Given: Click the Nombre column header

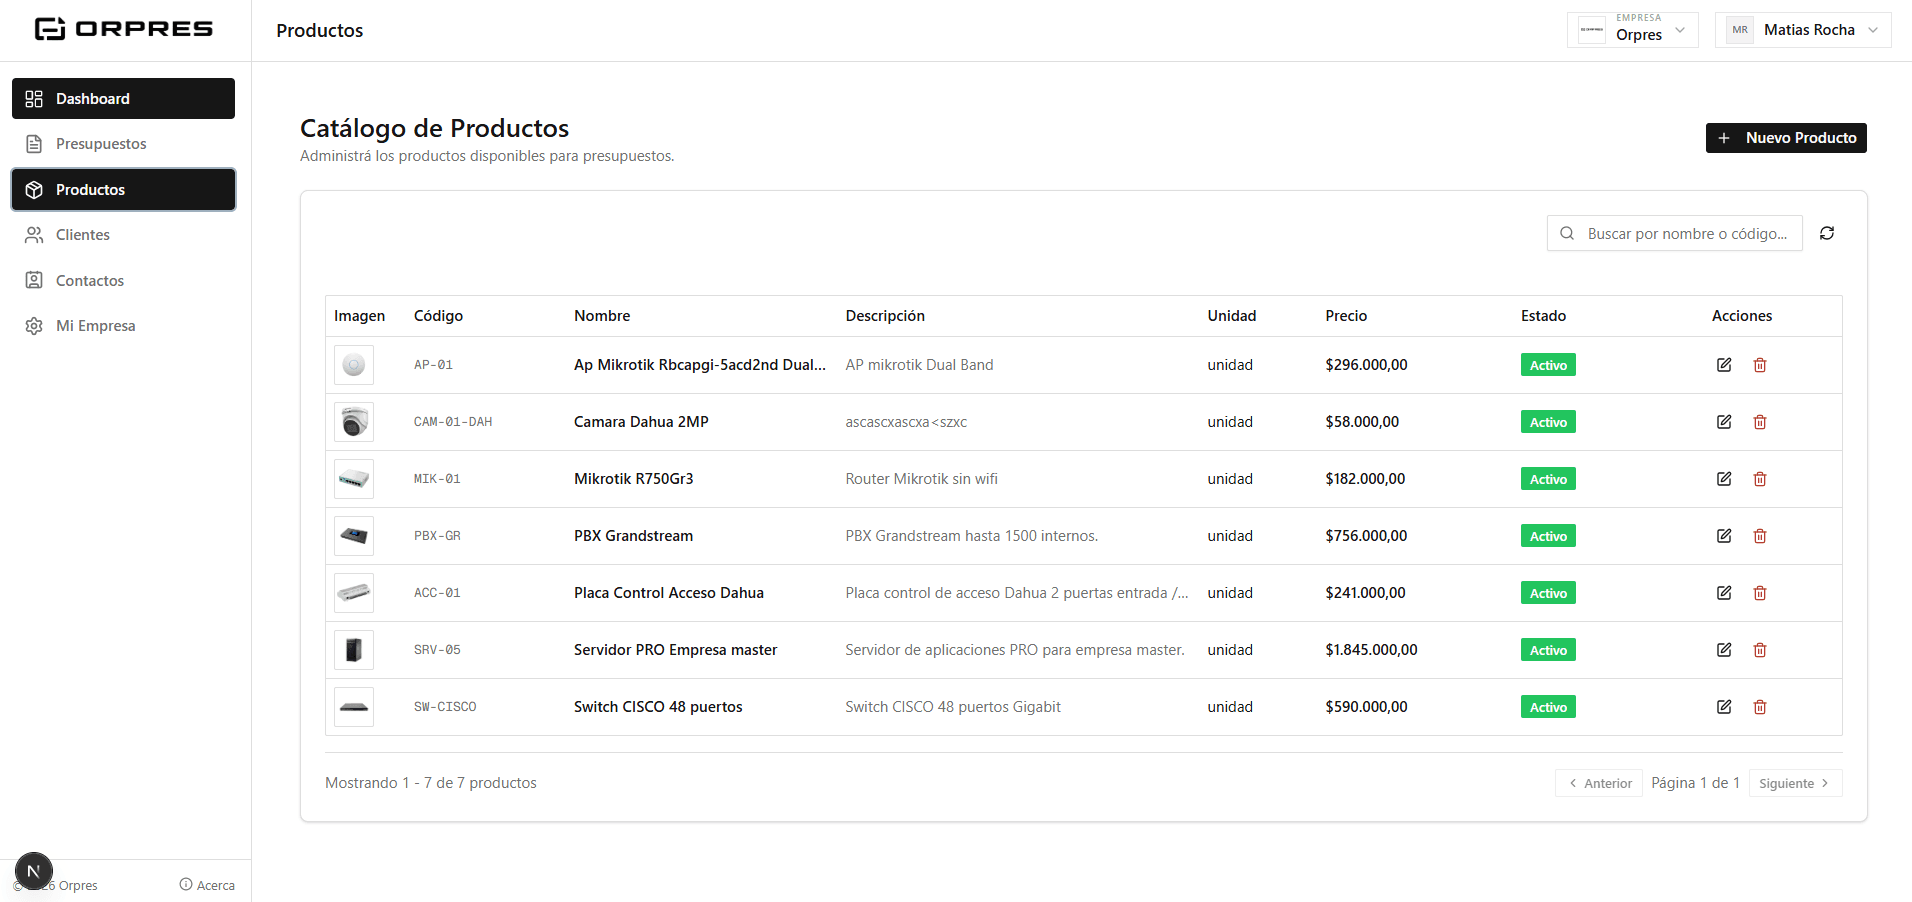Looking at the screenshot, I should coord(602,316).
